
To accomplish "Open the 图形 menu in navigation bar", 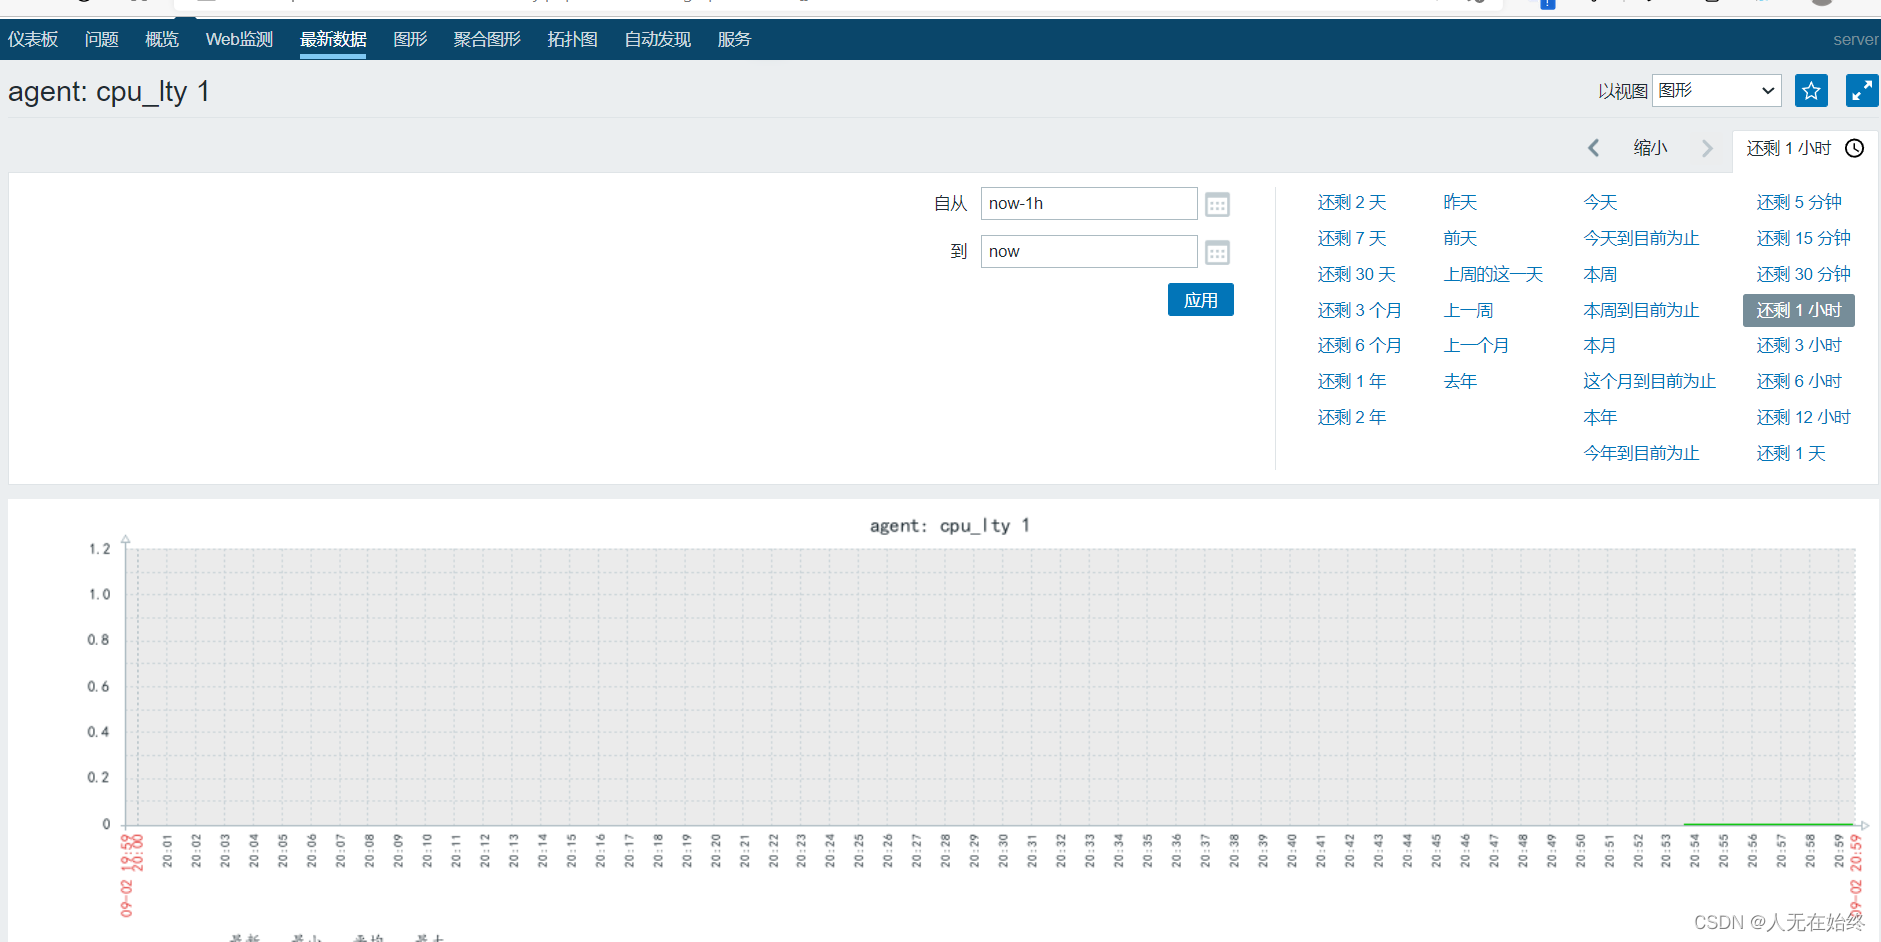I will click(x=410, y=39).
